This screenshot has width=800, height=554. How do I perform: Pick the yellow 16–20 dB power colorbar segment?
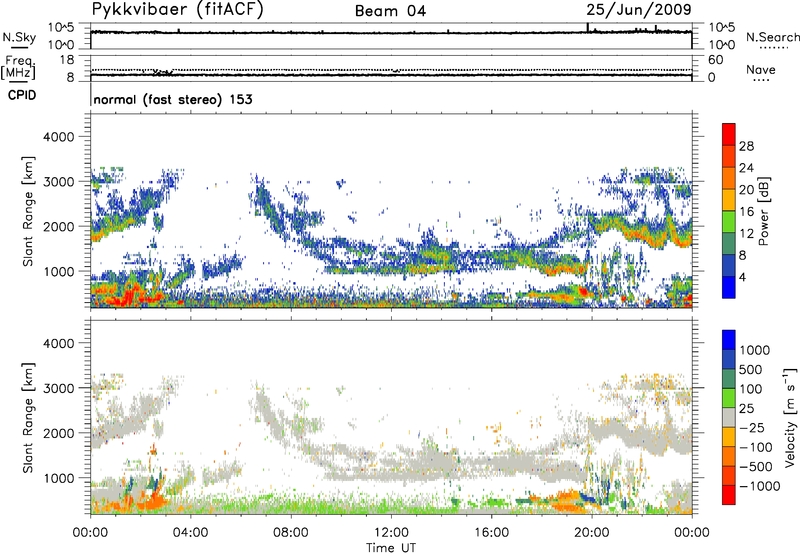[x=729, y=200]
